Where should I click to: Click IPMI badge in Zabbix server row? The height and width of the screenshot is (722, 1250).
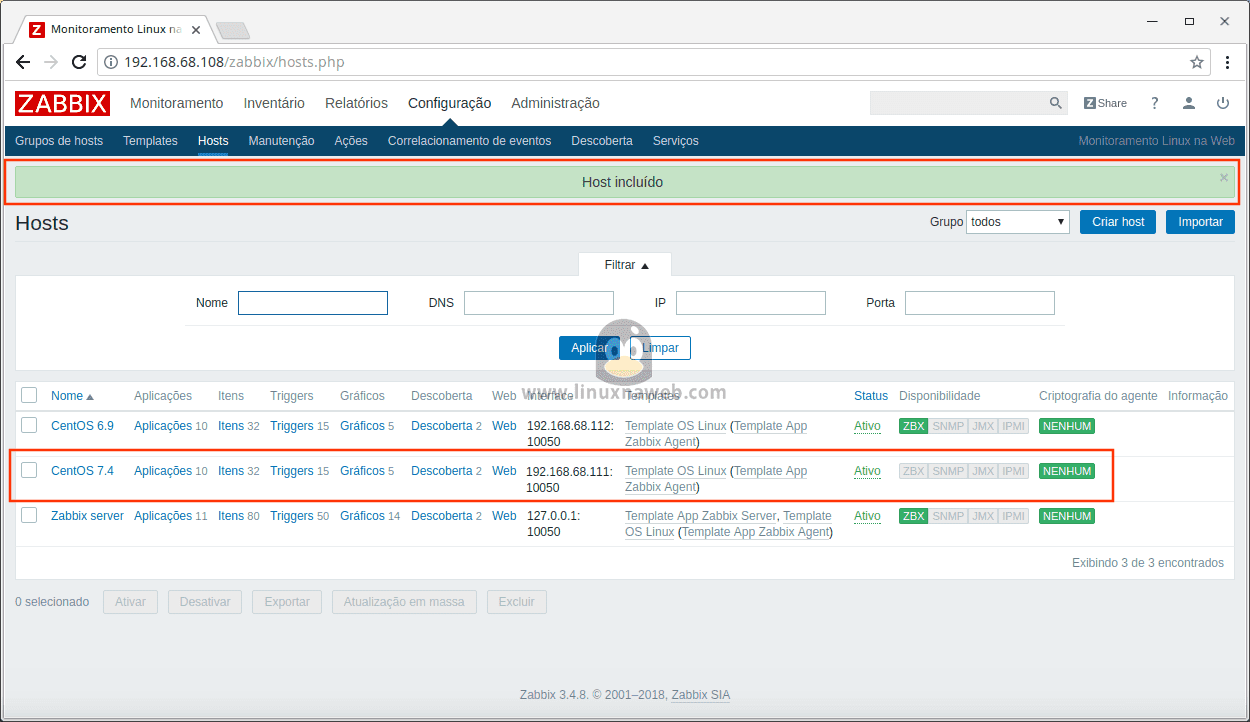[x=1014, y=516]
